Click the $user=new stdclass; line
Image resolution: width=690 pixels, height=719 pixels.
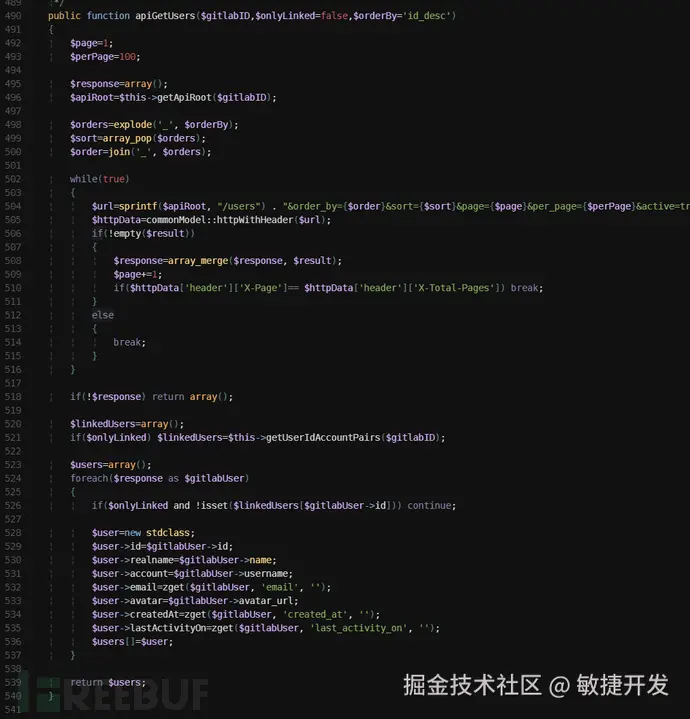(x=143, y=533)
